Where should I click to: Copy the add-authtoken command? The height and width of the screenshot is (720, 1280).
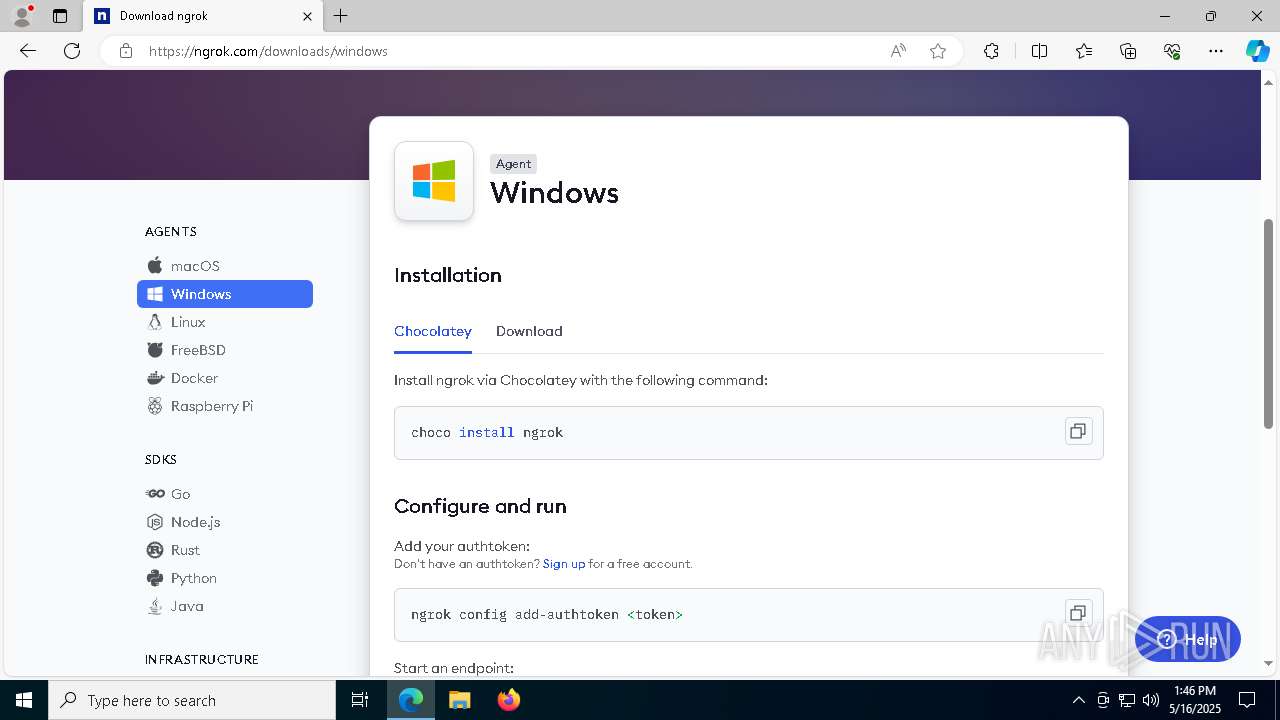coord(1078,614)
